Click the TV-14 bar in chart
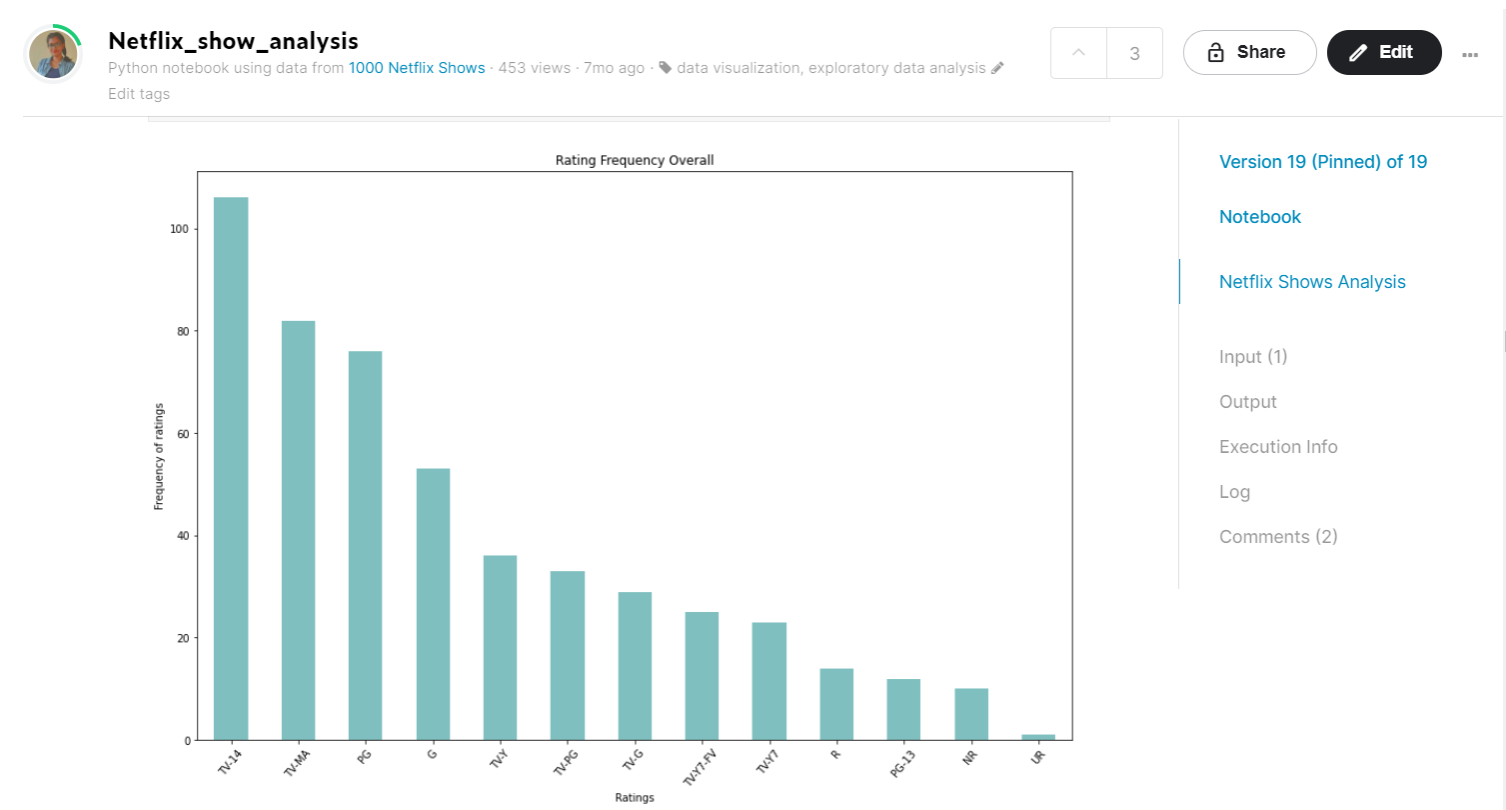The image size is (1506, 810). click(x=231, y=468)
